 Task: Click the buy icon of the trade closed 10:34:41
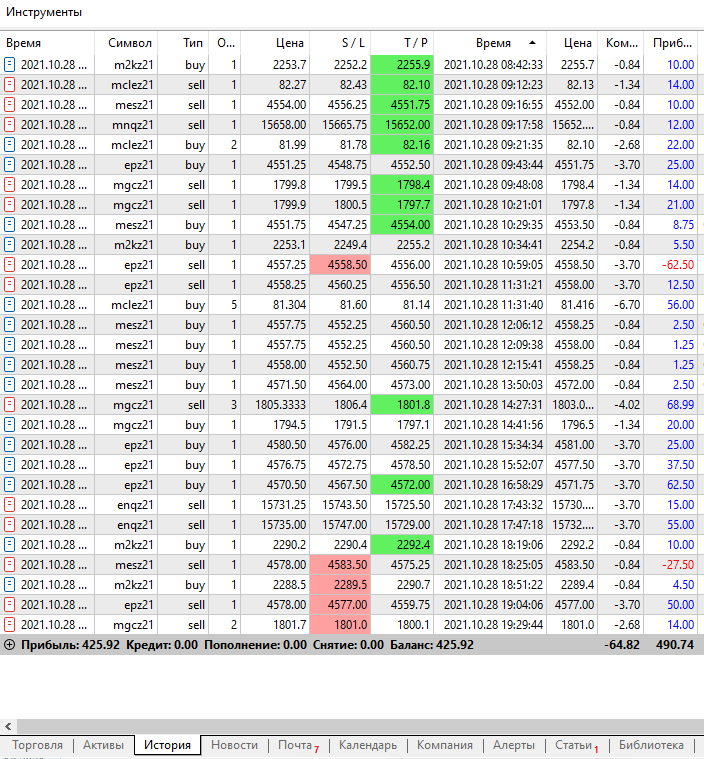9,244
